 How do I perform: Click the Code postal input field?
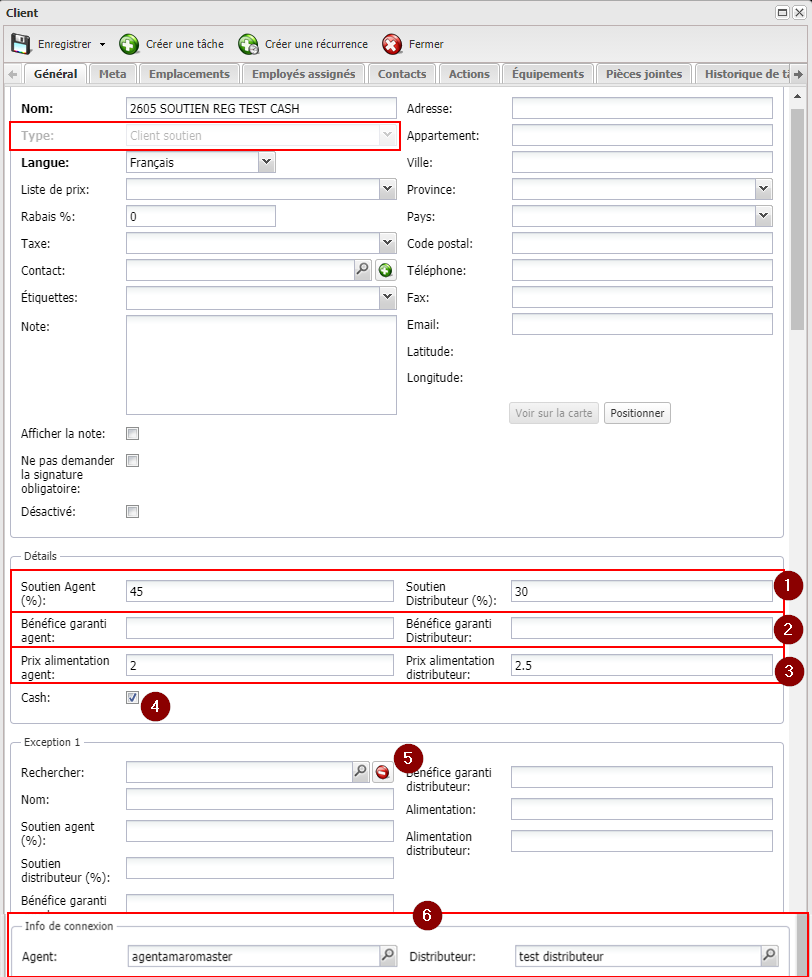[642, 244]
